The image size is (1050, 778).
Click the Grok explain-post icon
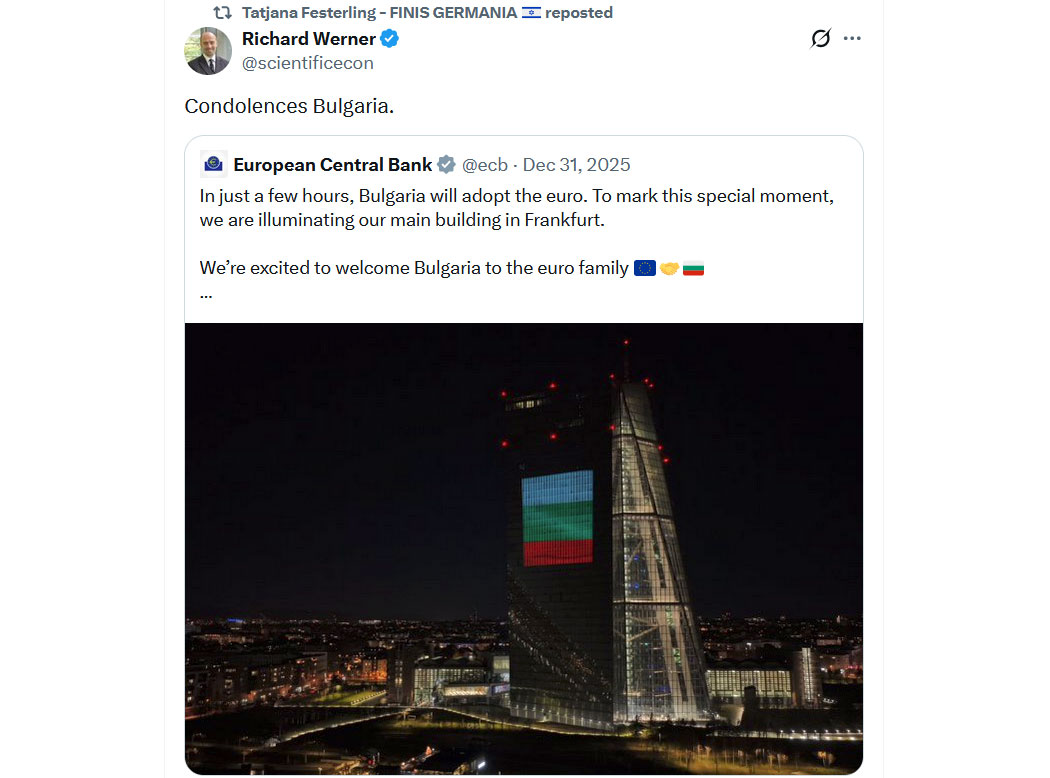pos(820,39)
